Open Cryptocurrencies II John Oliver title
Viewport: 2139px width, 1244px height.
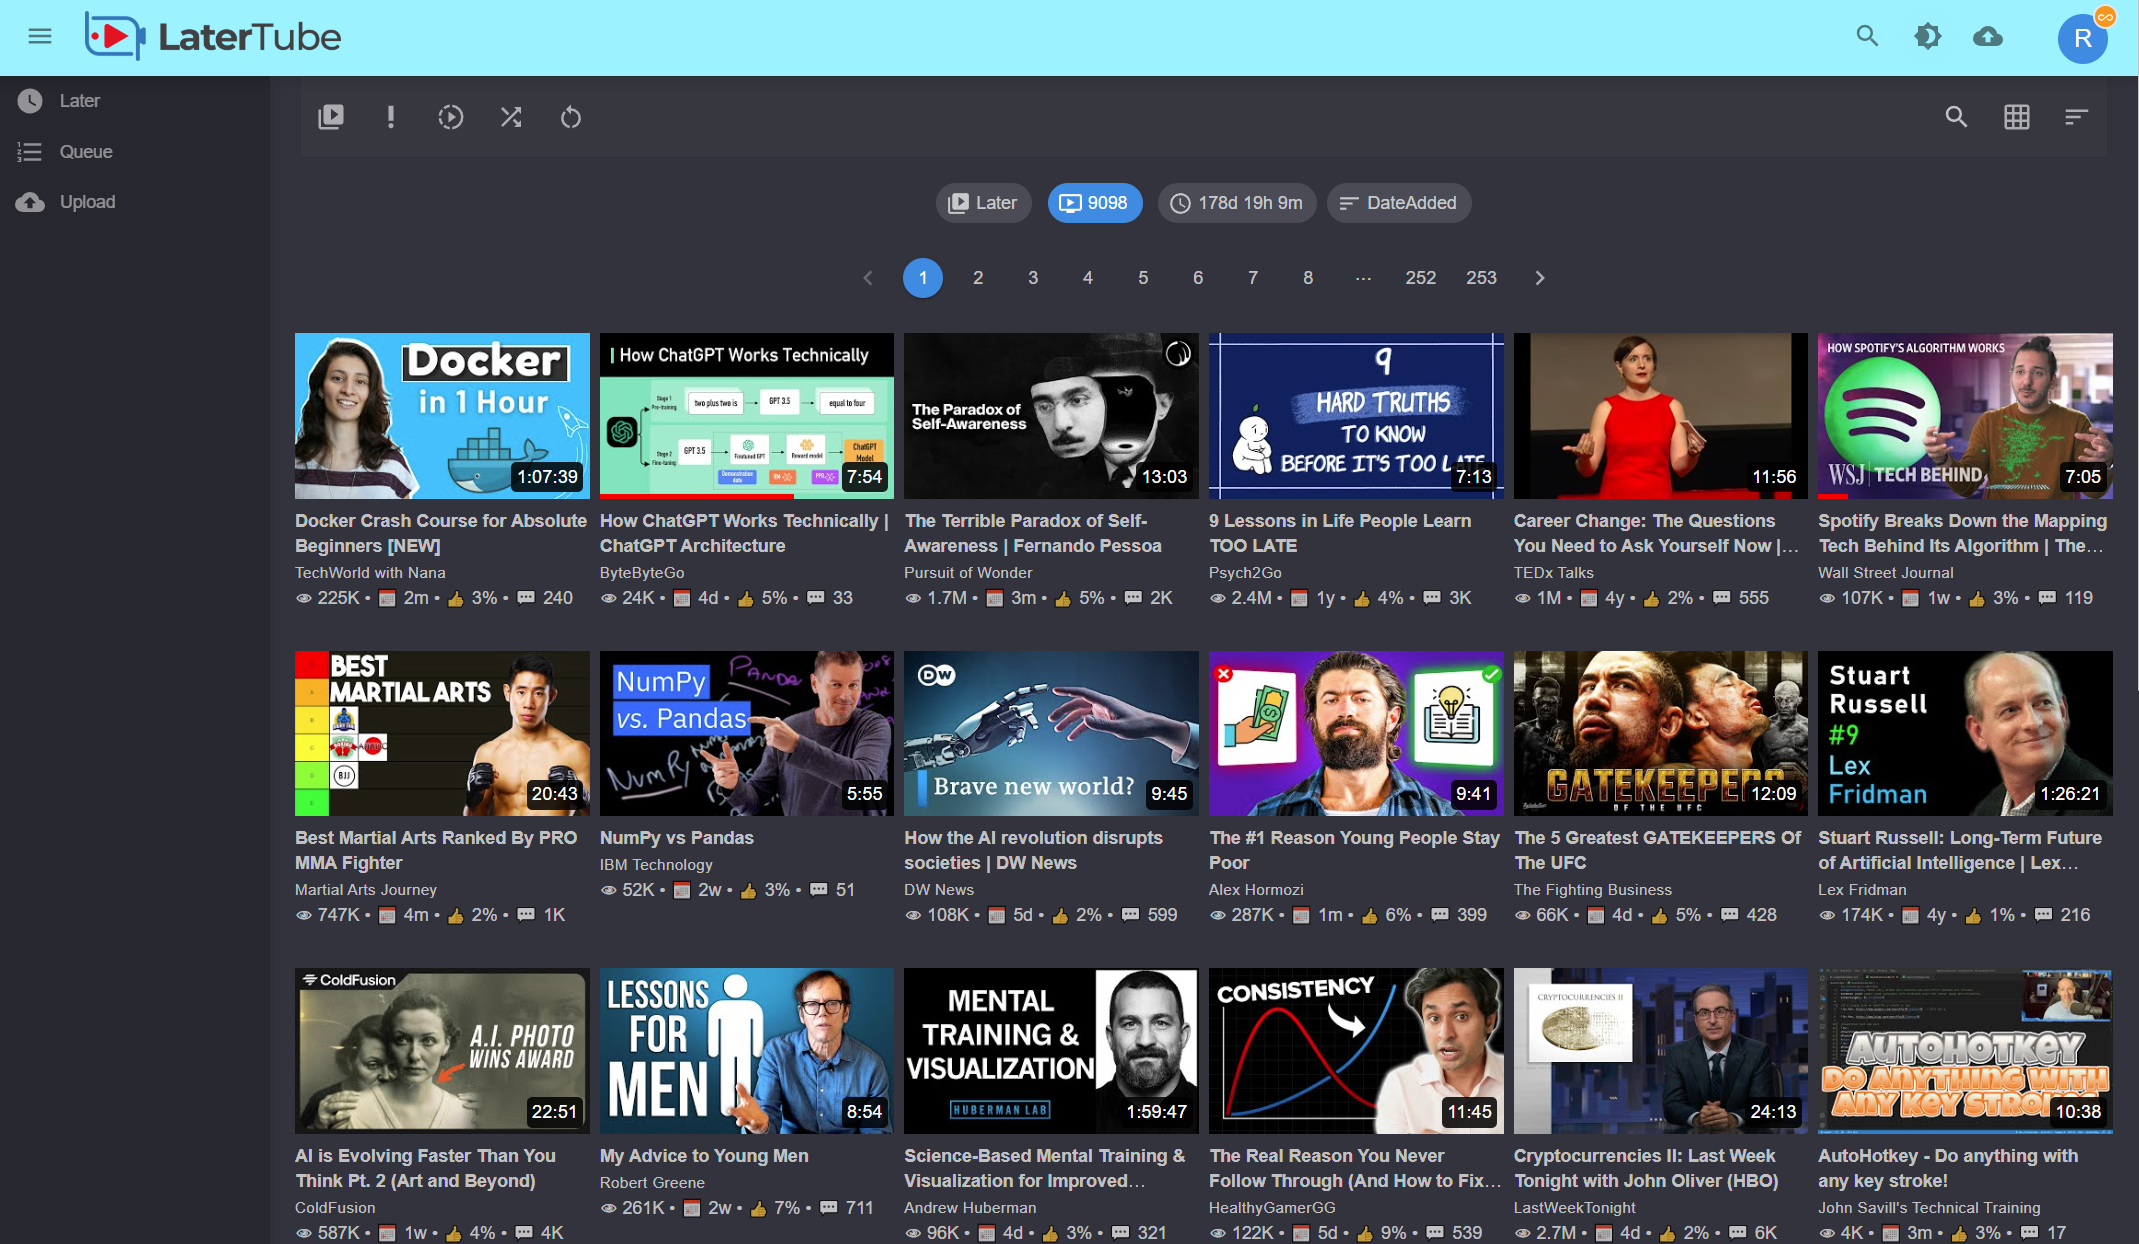coord(1646,1168)
